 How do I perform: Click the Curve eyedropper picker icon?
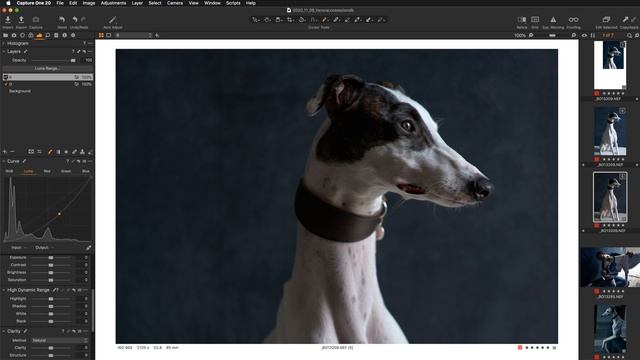[x=89, y=248]
